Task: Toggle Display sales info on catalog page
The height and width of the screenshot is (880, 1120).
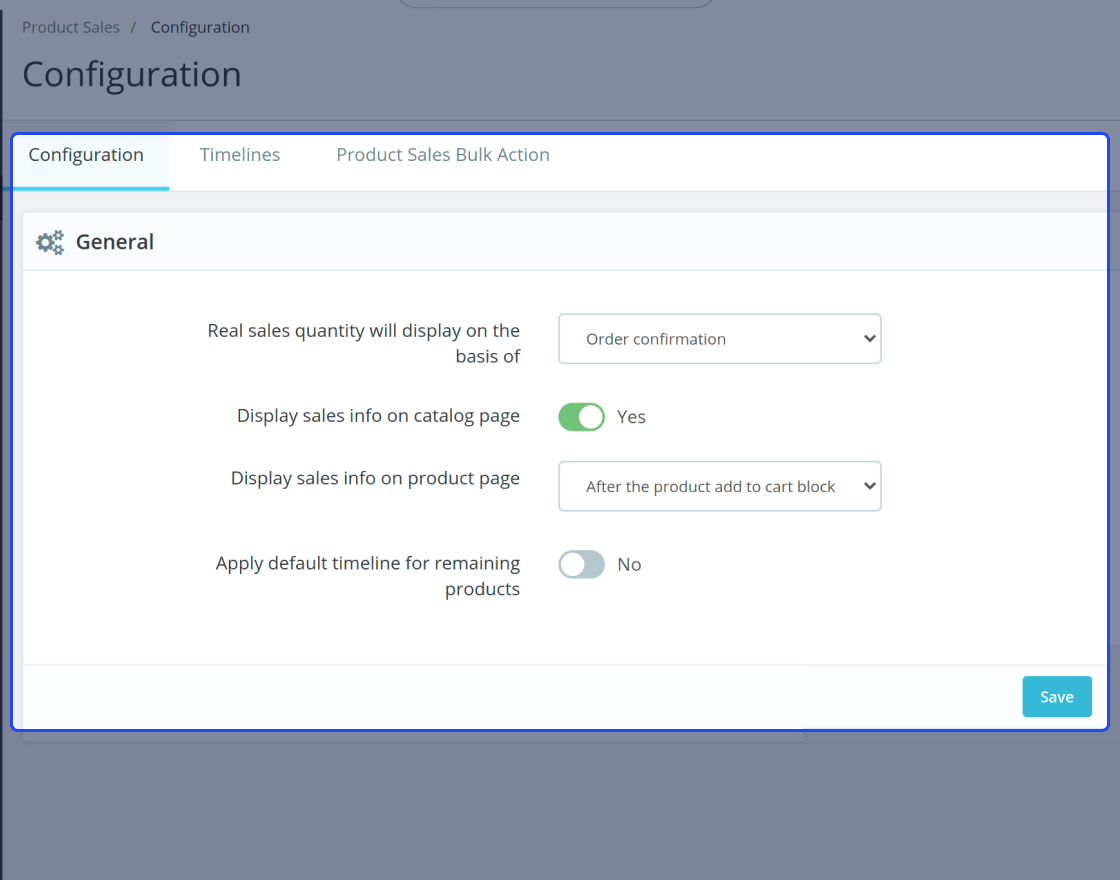Action: click(x=581, y=416)
